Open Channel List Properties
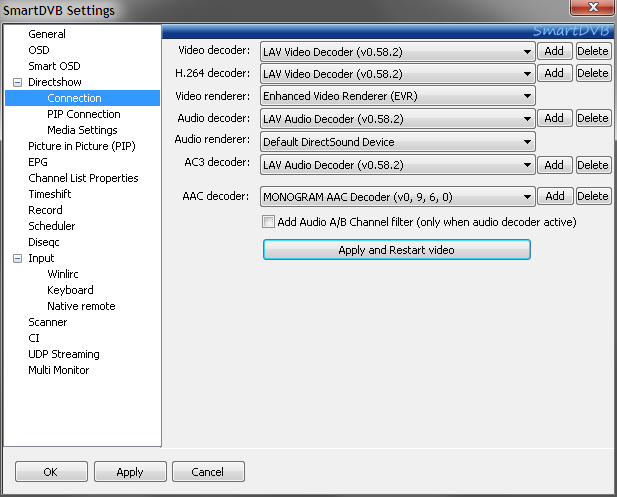The image size is (617, 497). (83, 178)
